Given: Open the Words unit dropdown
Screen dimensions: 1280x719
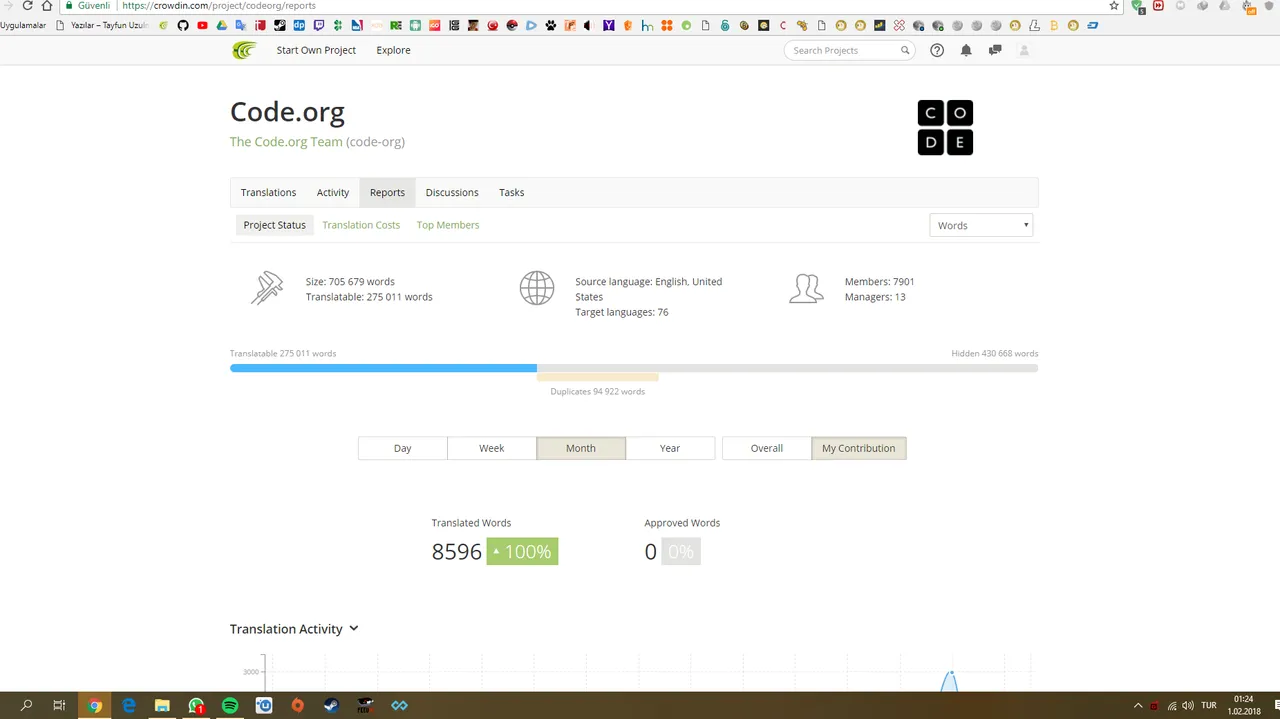Looking at the screenshot, I should pyautogui.click(x=981, y=225).
